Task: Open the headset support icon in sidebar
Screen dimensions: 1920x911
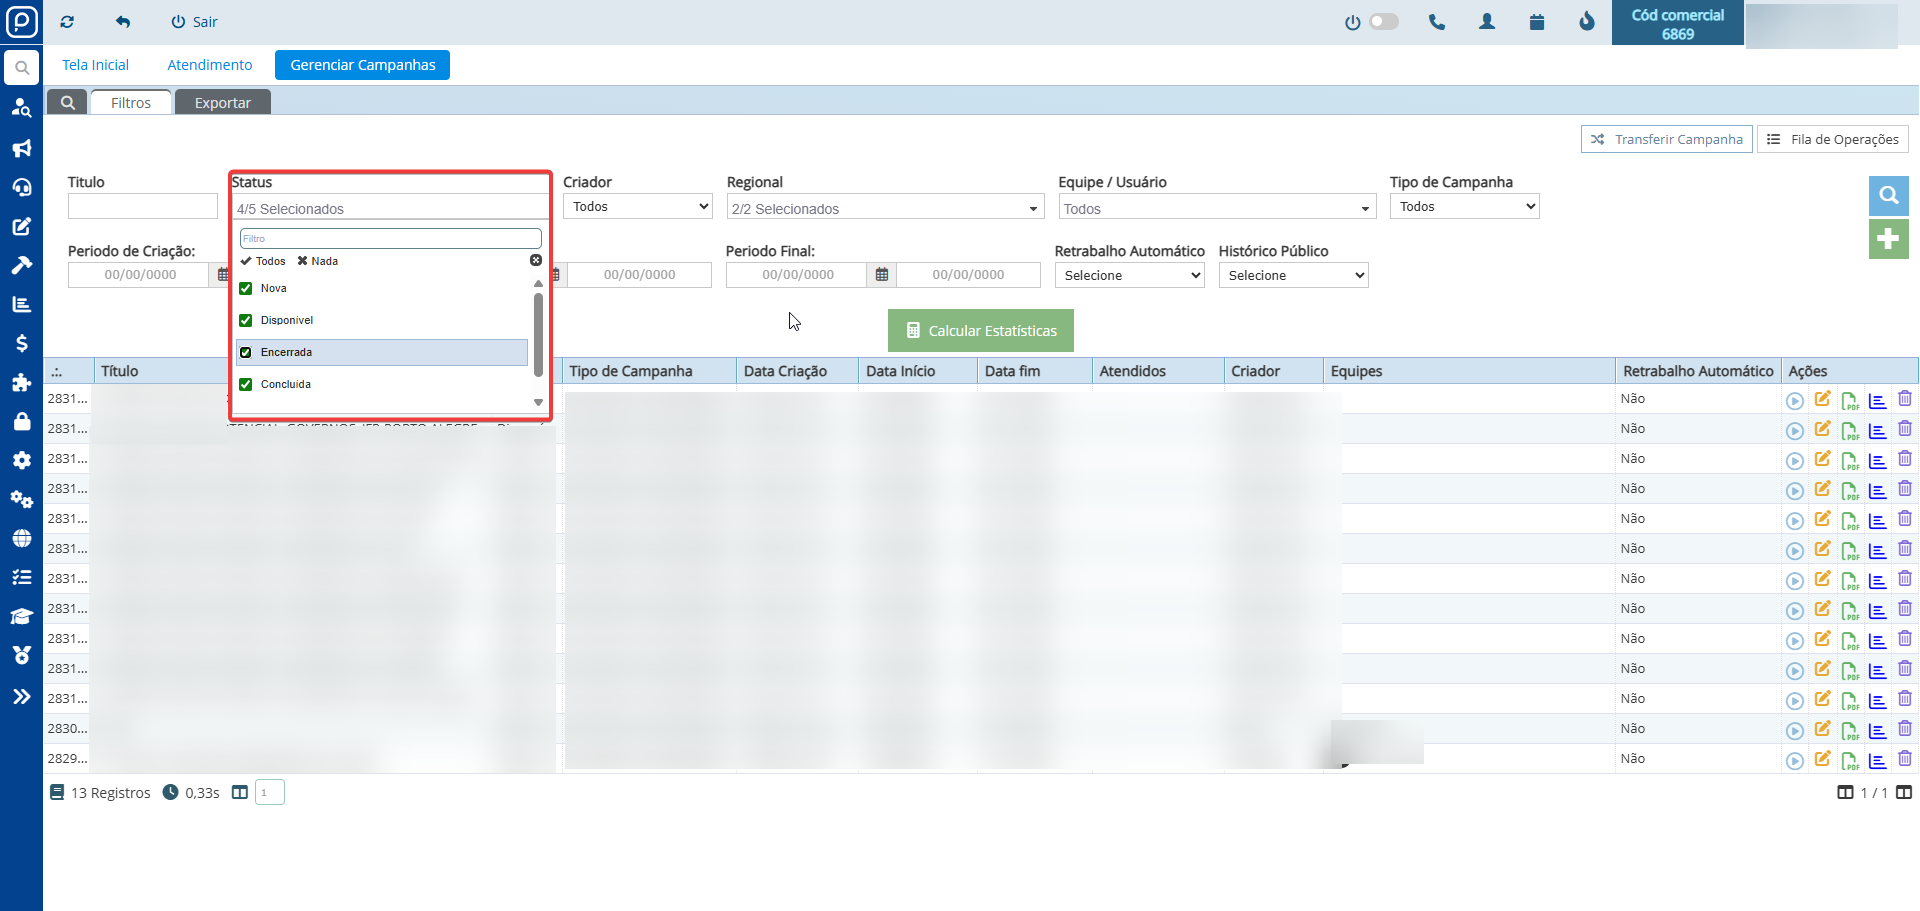Action: tap(21, 188)
